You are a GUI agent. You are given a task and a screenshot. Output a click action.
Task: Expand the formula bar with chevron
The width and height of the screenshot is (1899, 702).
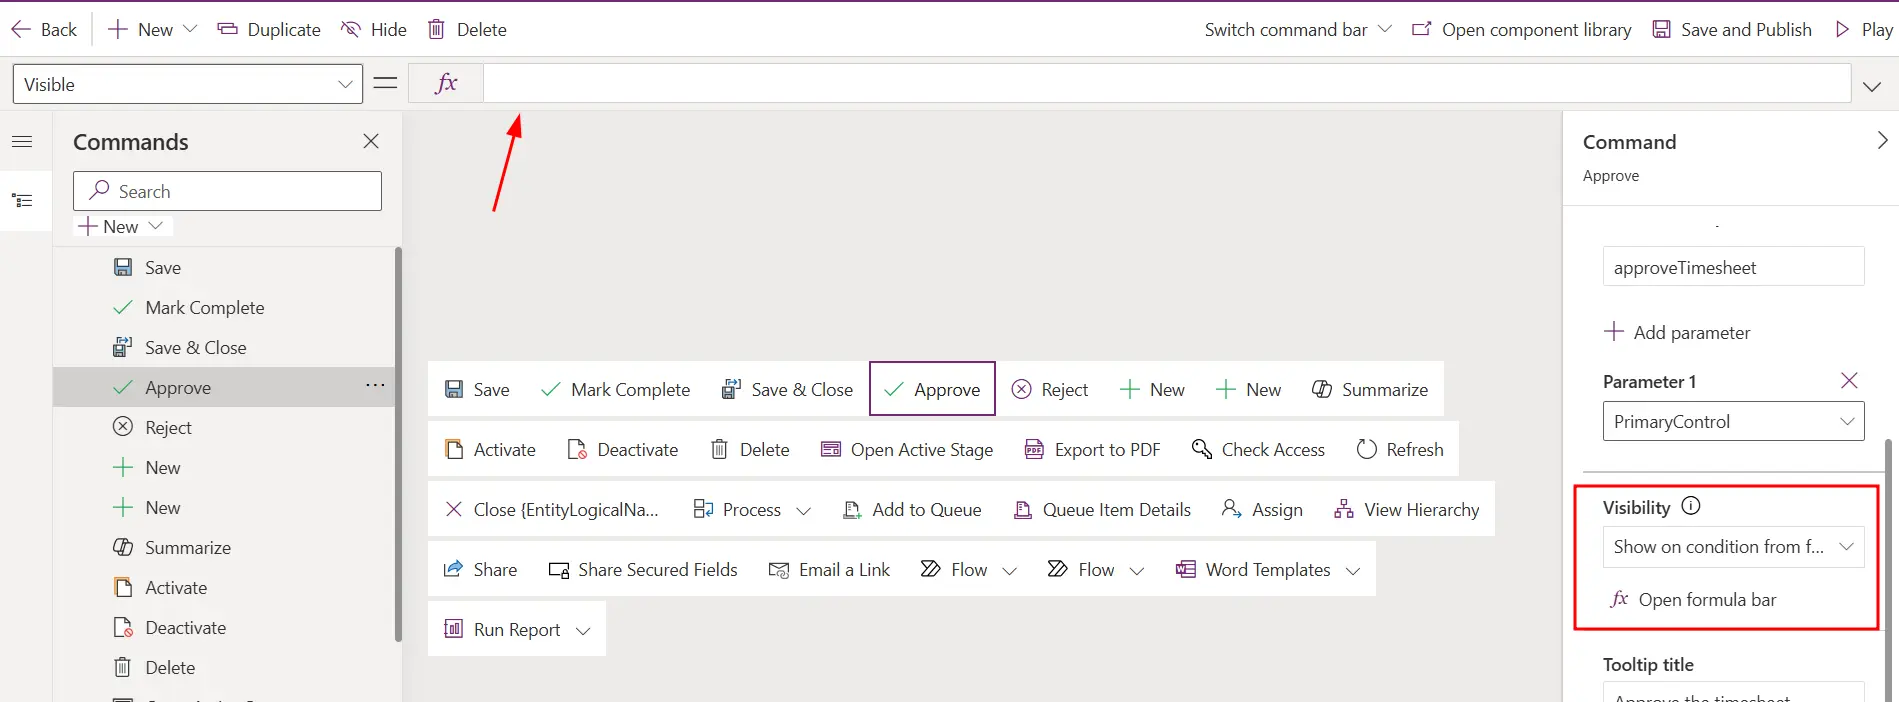click(1872, 86)
